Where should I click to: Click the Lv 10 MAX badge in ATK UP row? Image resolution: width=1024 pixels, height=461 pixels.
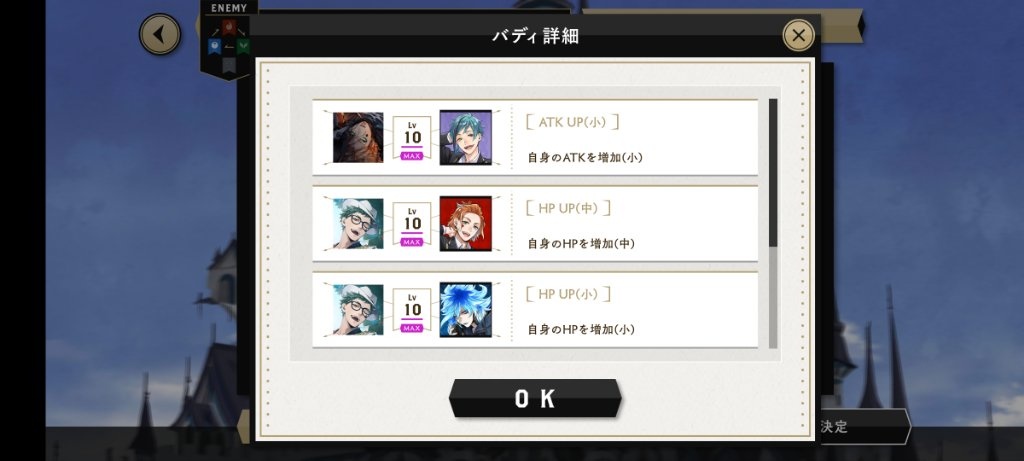412,138
